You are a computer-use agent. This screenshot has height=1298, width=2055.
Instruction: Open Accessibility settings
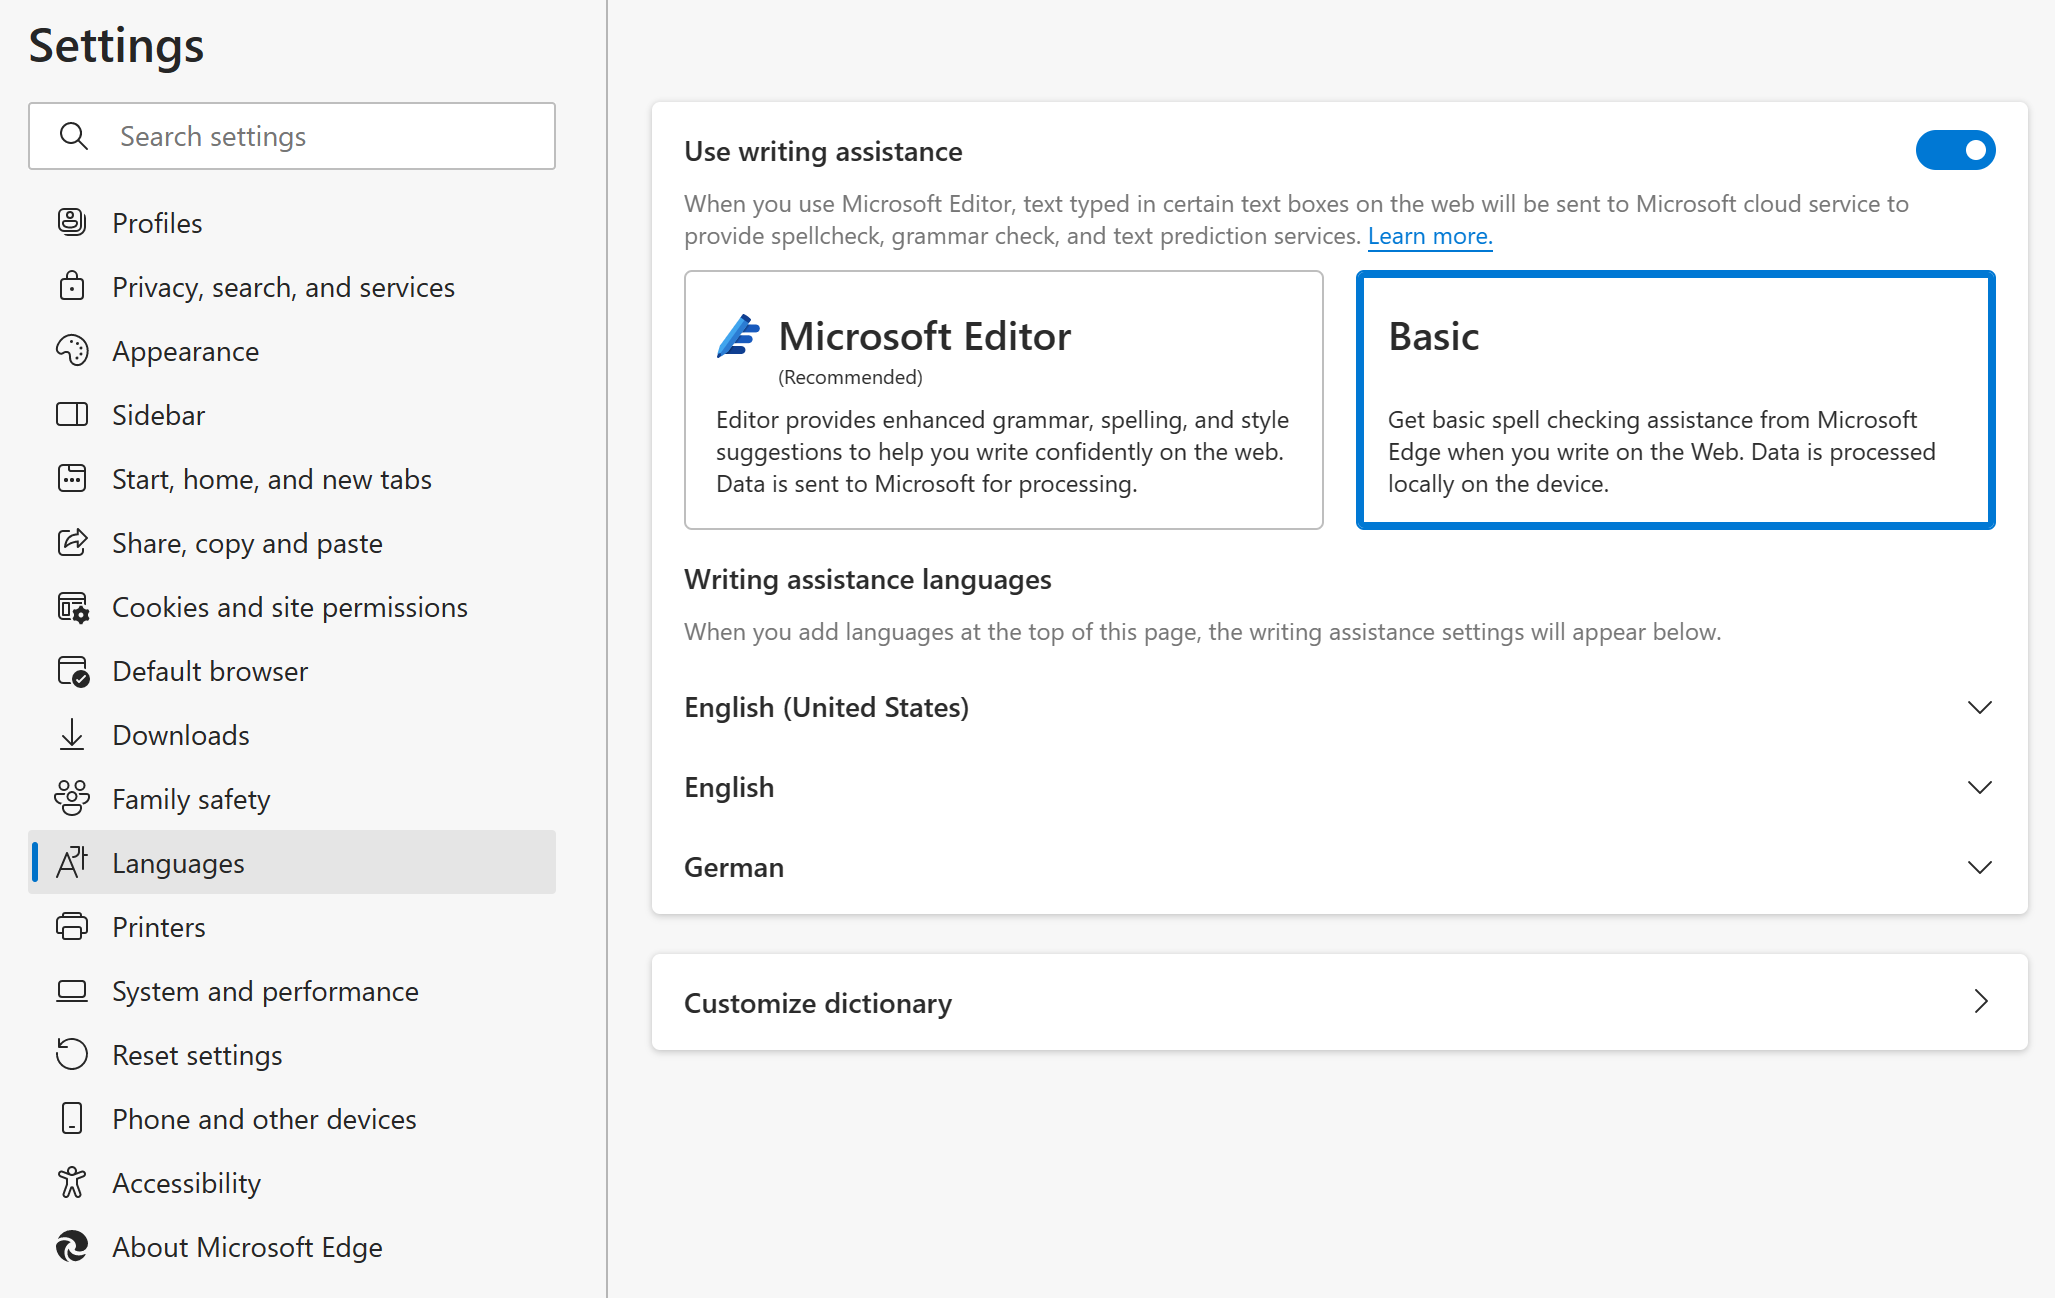pyautogui.click(x=292, y=1182)
